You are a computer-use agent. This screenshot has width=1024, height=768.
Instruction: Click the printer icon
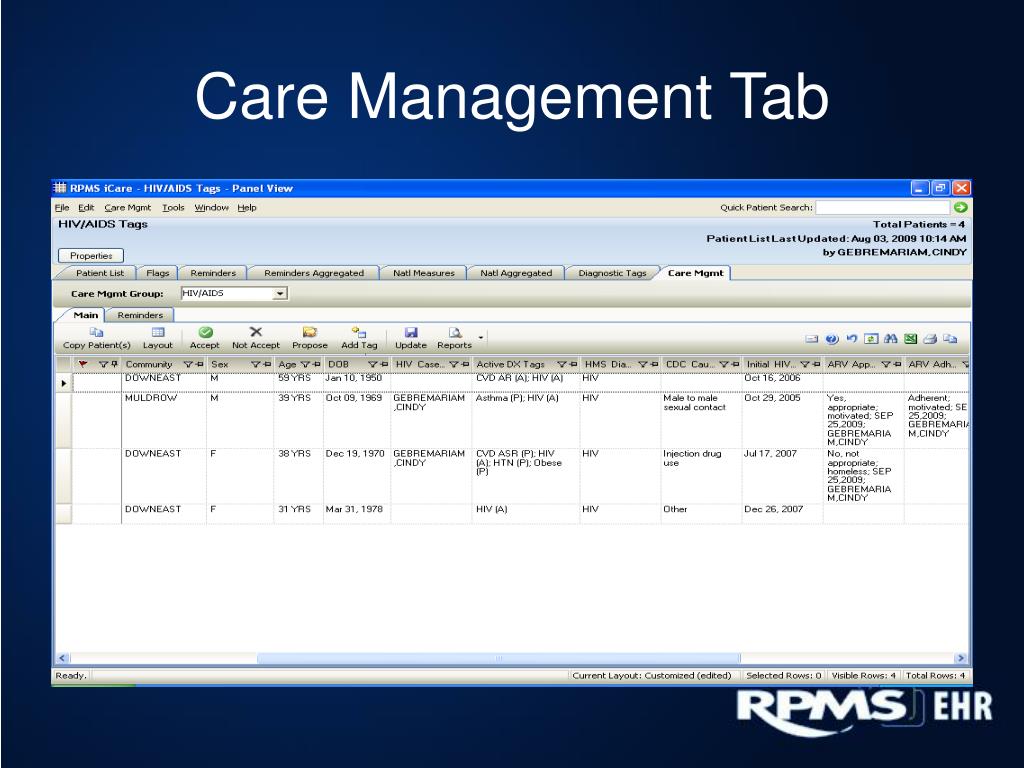point(930,338)
